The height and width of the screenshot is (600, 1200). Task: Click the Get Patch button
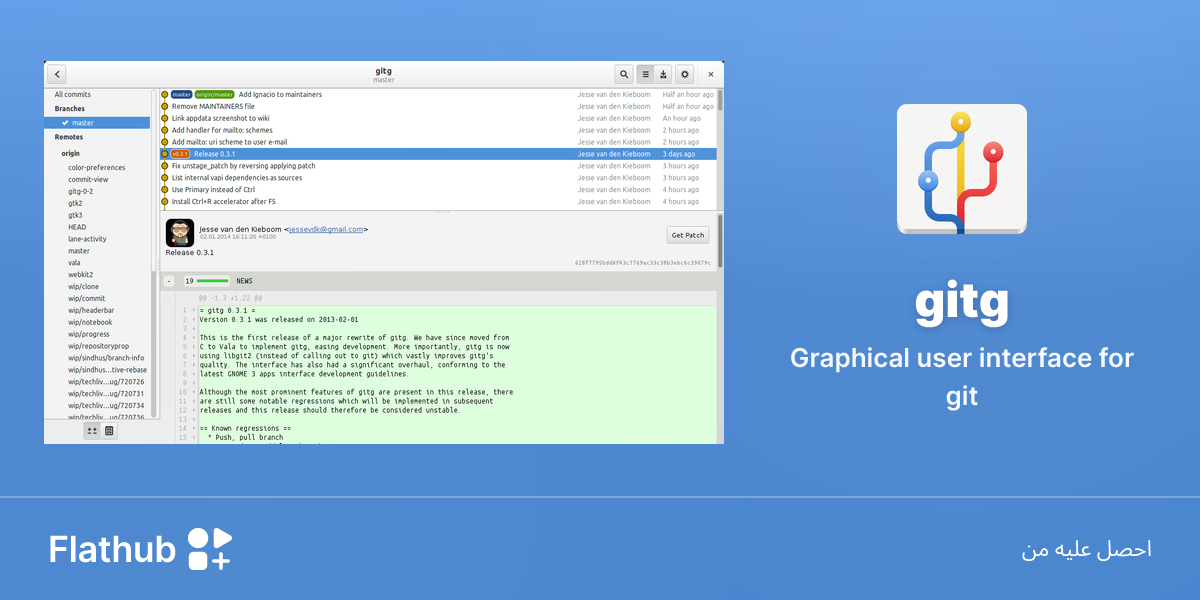[x=688, y=235]
